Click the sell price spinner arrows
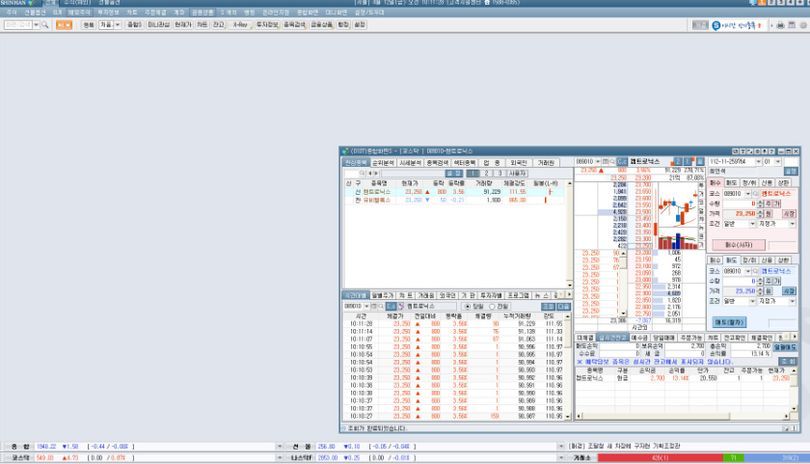This screenshot has width=810, height=464. [x=760, y=291]
